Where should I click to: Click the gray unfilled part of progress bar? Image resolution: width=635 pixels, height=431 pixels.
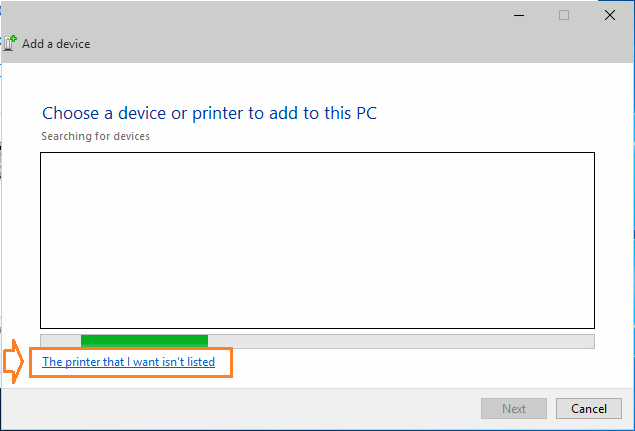(x=401, y=341)
